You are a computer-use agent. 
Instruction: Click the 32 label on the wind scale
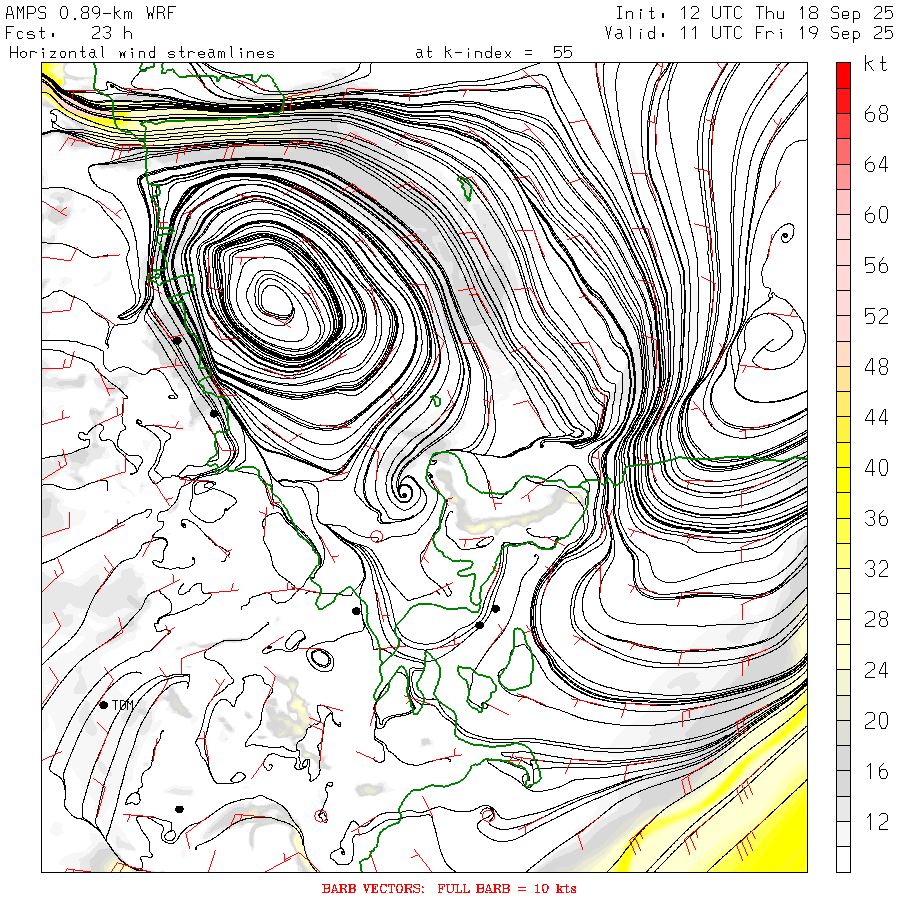(x=876, y=569)
